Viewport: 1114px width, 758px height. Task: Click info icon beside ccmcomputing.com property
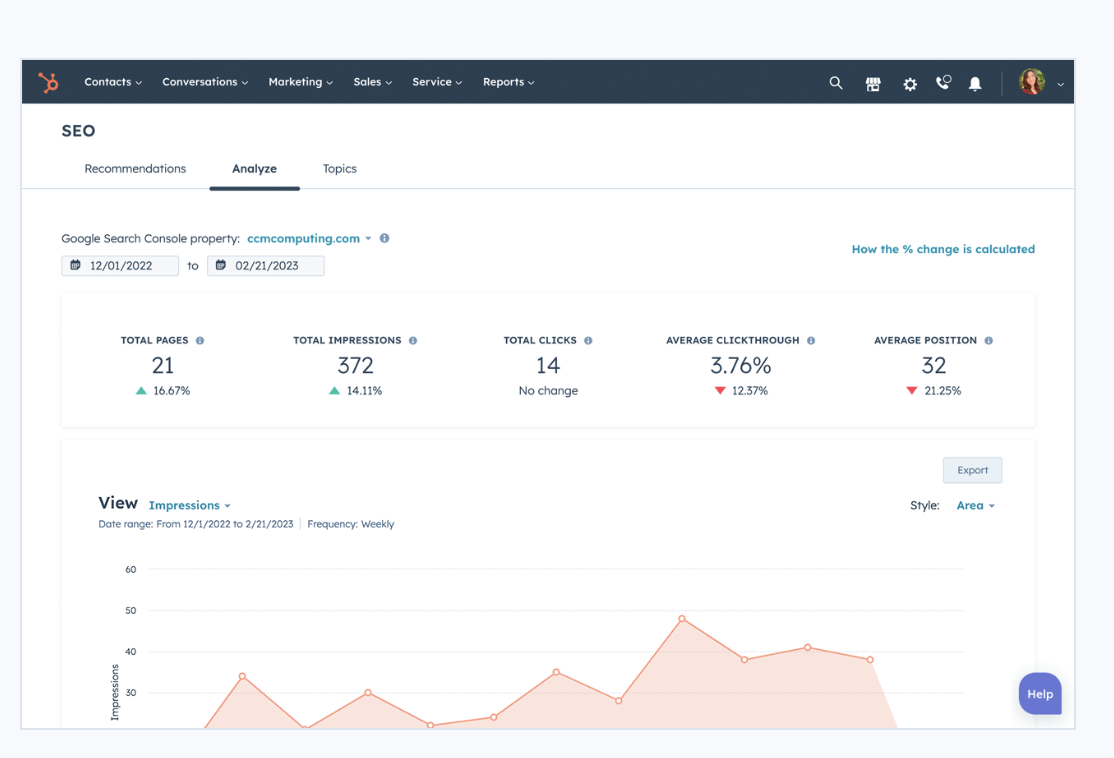pos(384,238)
